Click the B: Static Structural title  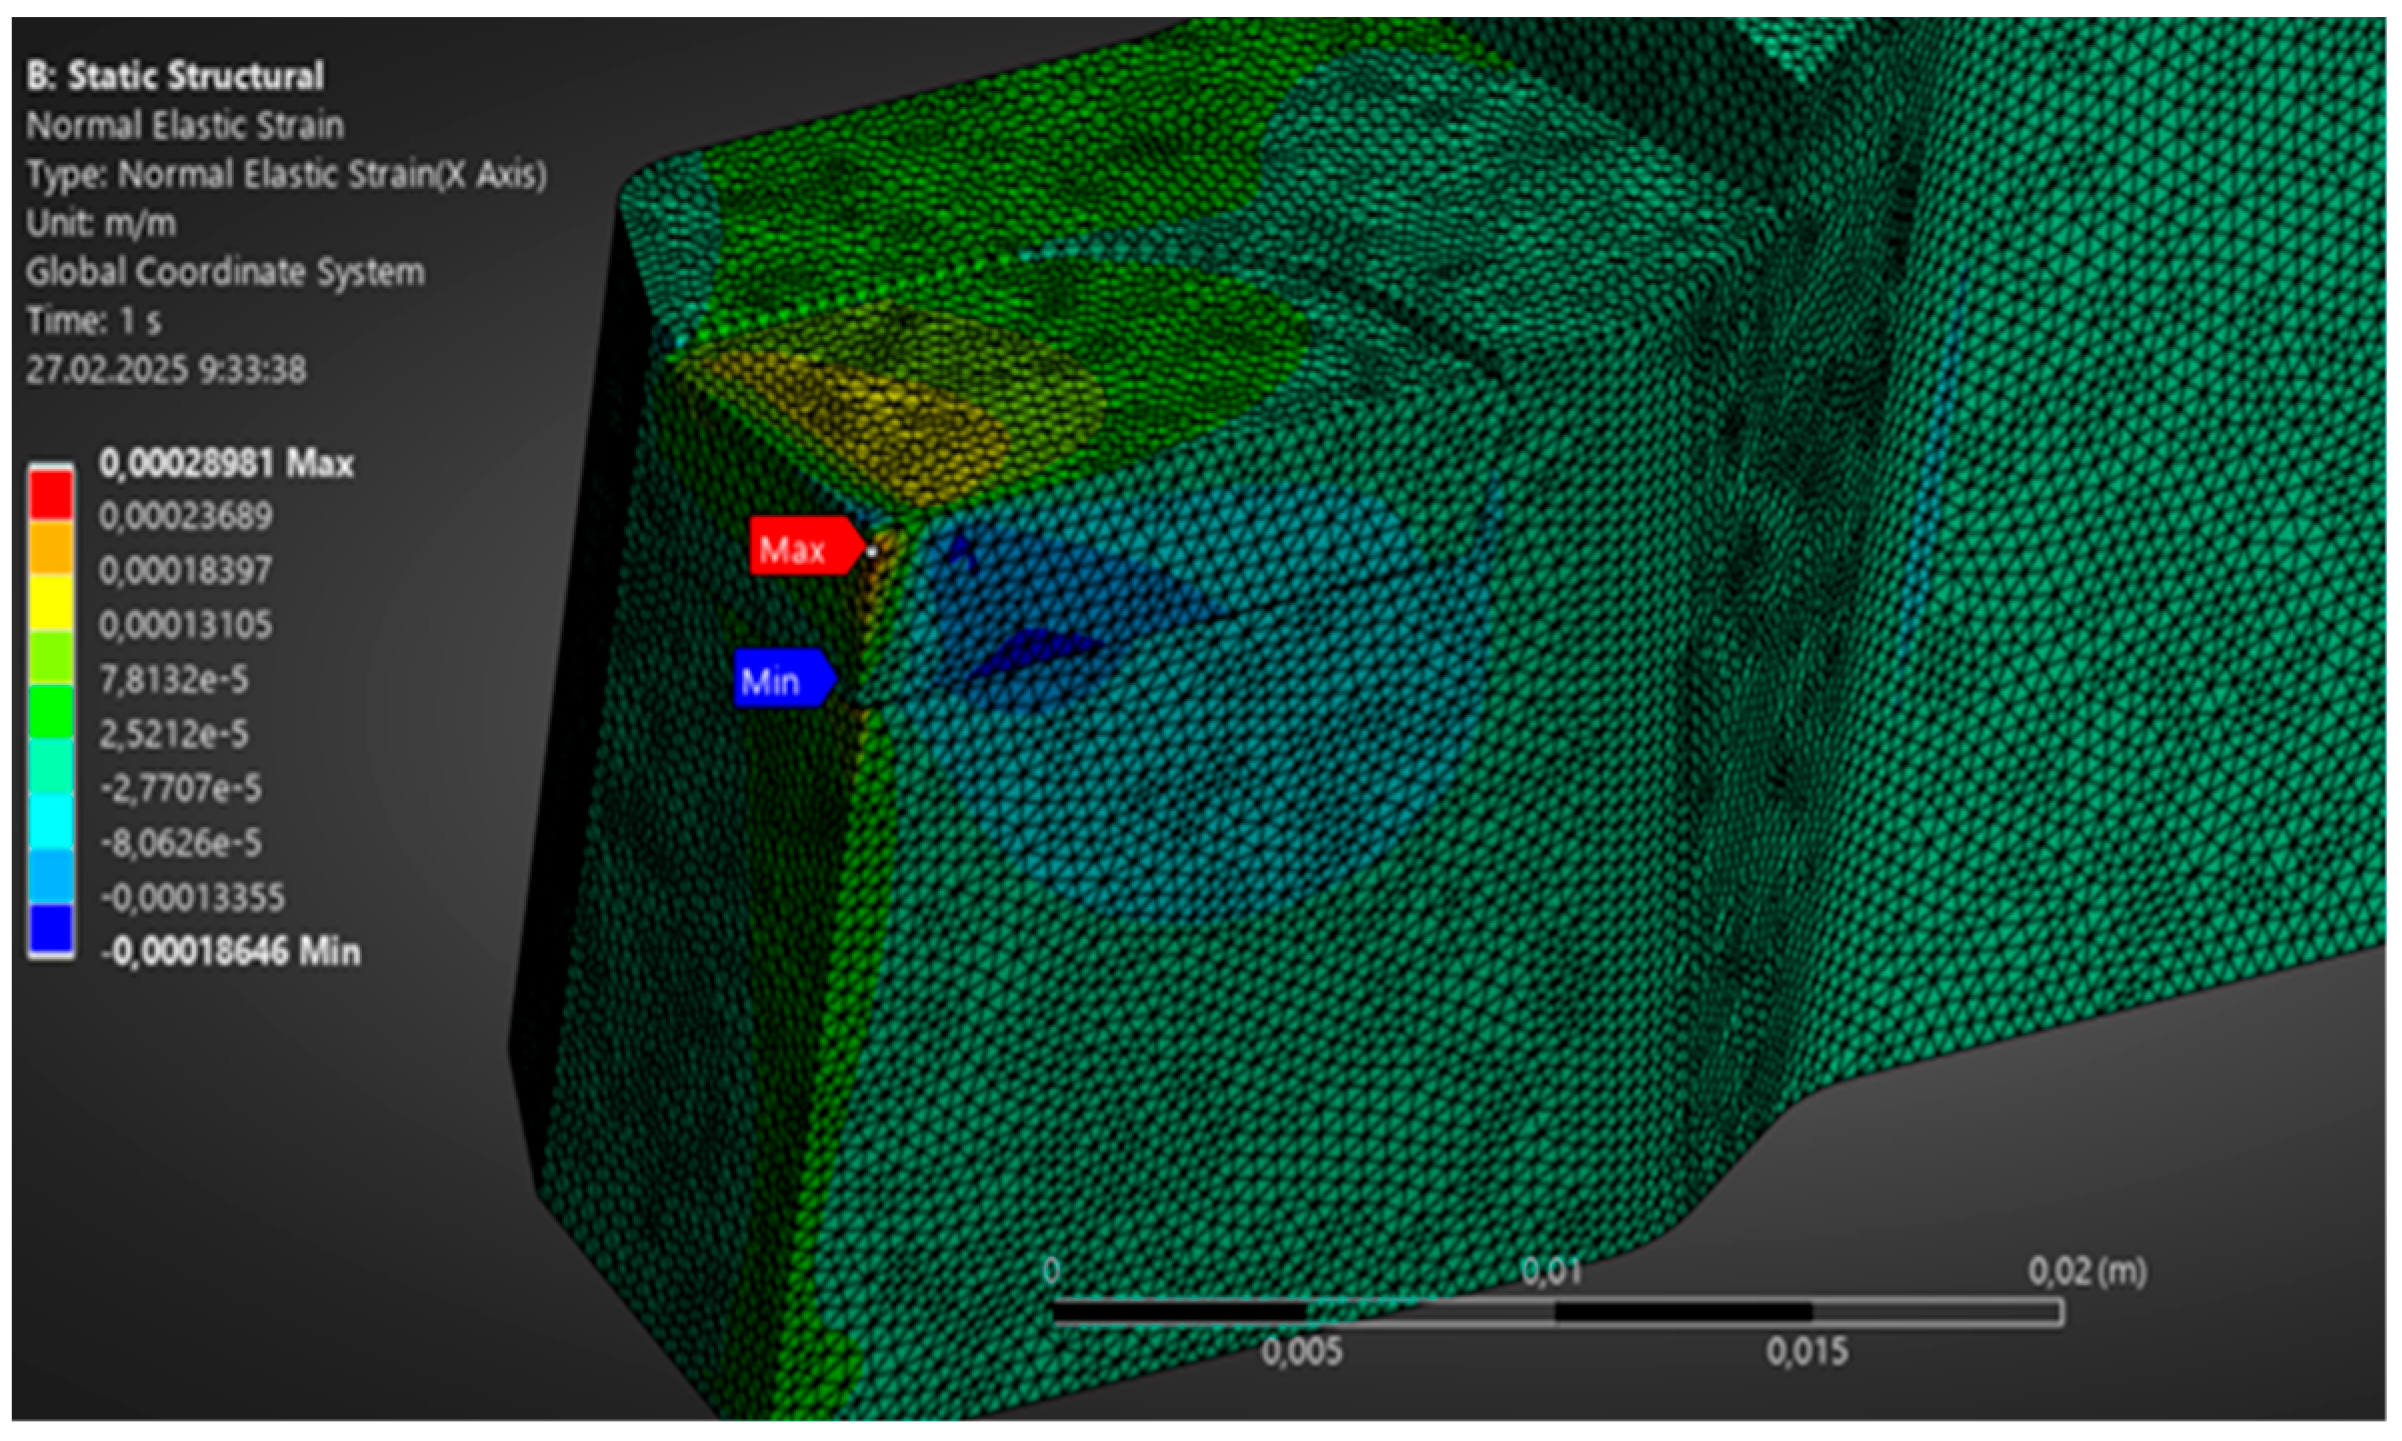[x=175, y=76]
